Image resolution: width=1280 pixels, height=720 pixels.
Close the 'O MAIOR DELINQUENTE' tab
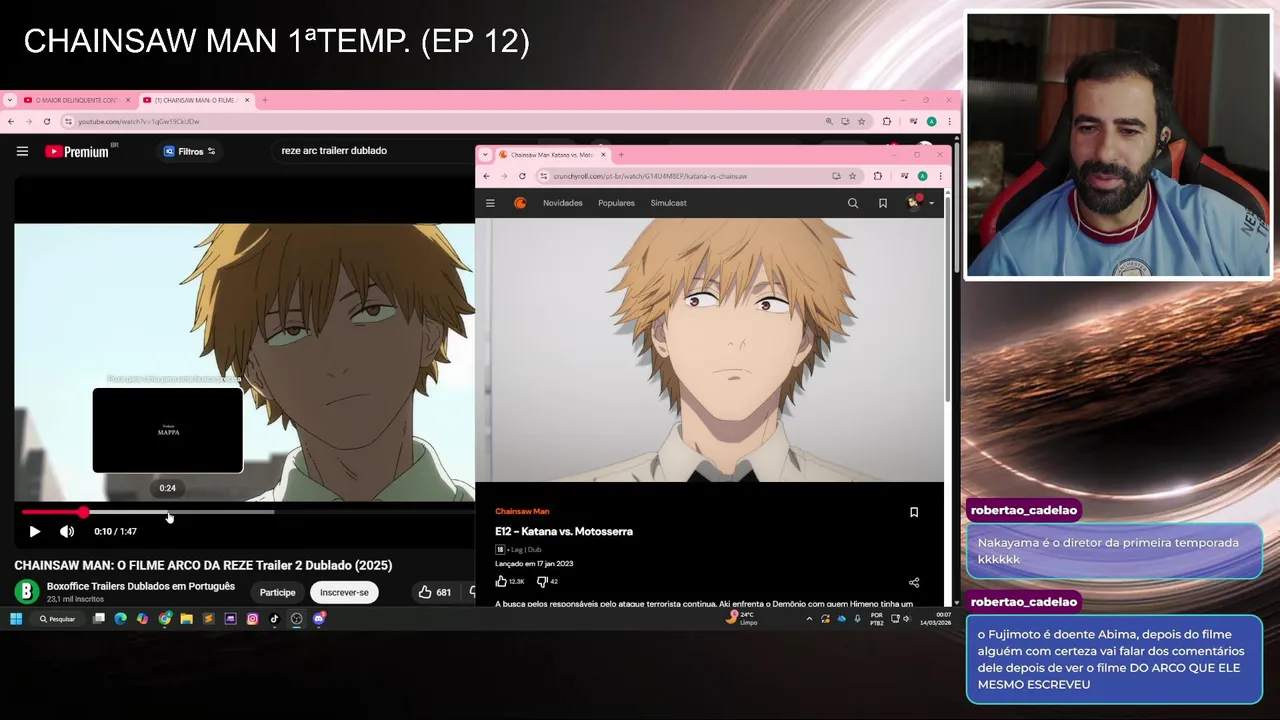click(128, 100)
